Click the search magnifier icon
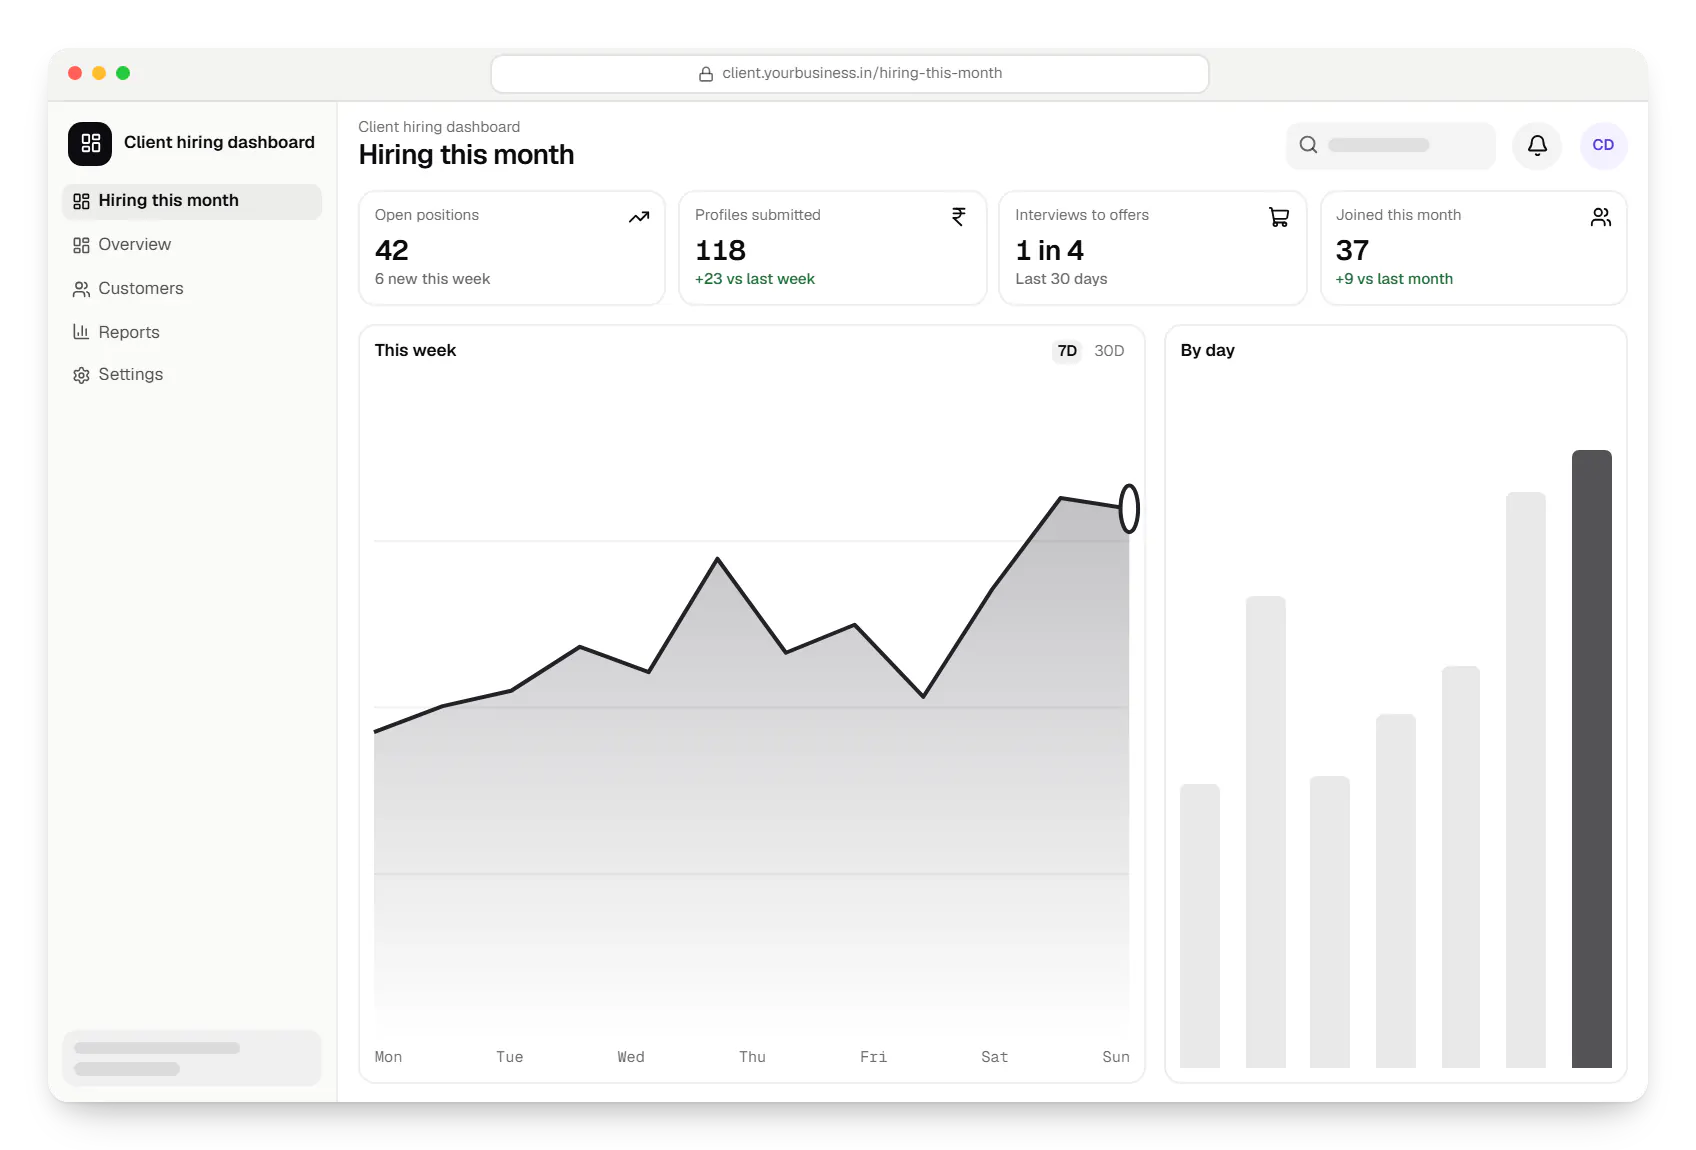 point(1308,145)
